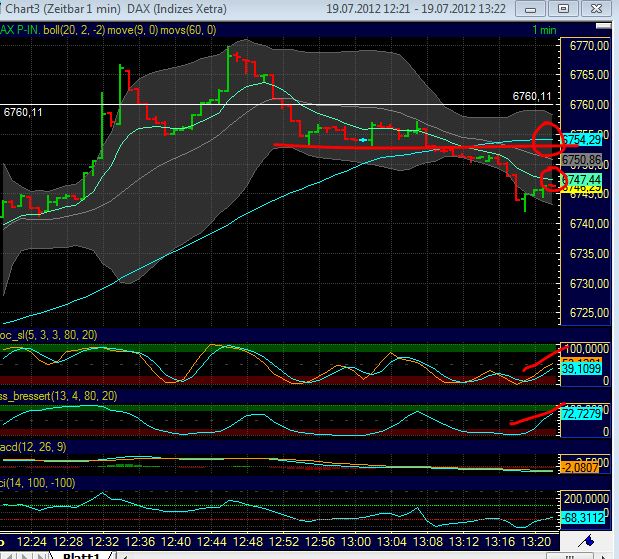Click the date range 19.07.2012 12:21 - 13:22

[416, 9]
